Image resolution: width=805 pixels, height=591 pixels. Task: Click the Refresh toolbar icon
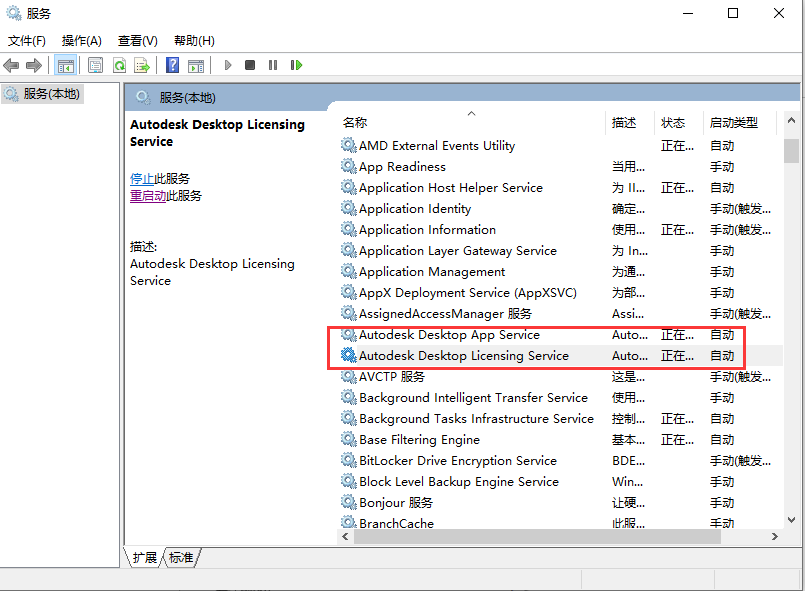pyautogui.click(x=119, y=66)
